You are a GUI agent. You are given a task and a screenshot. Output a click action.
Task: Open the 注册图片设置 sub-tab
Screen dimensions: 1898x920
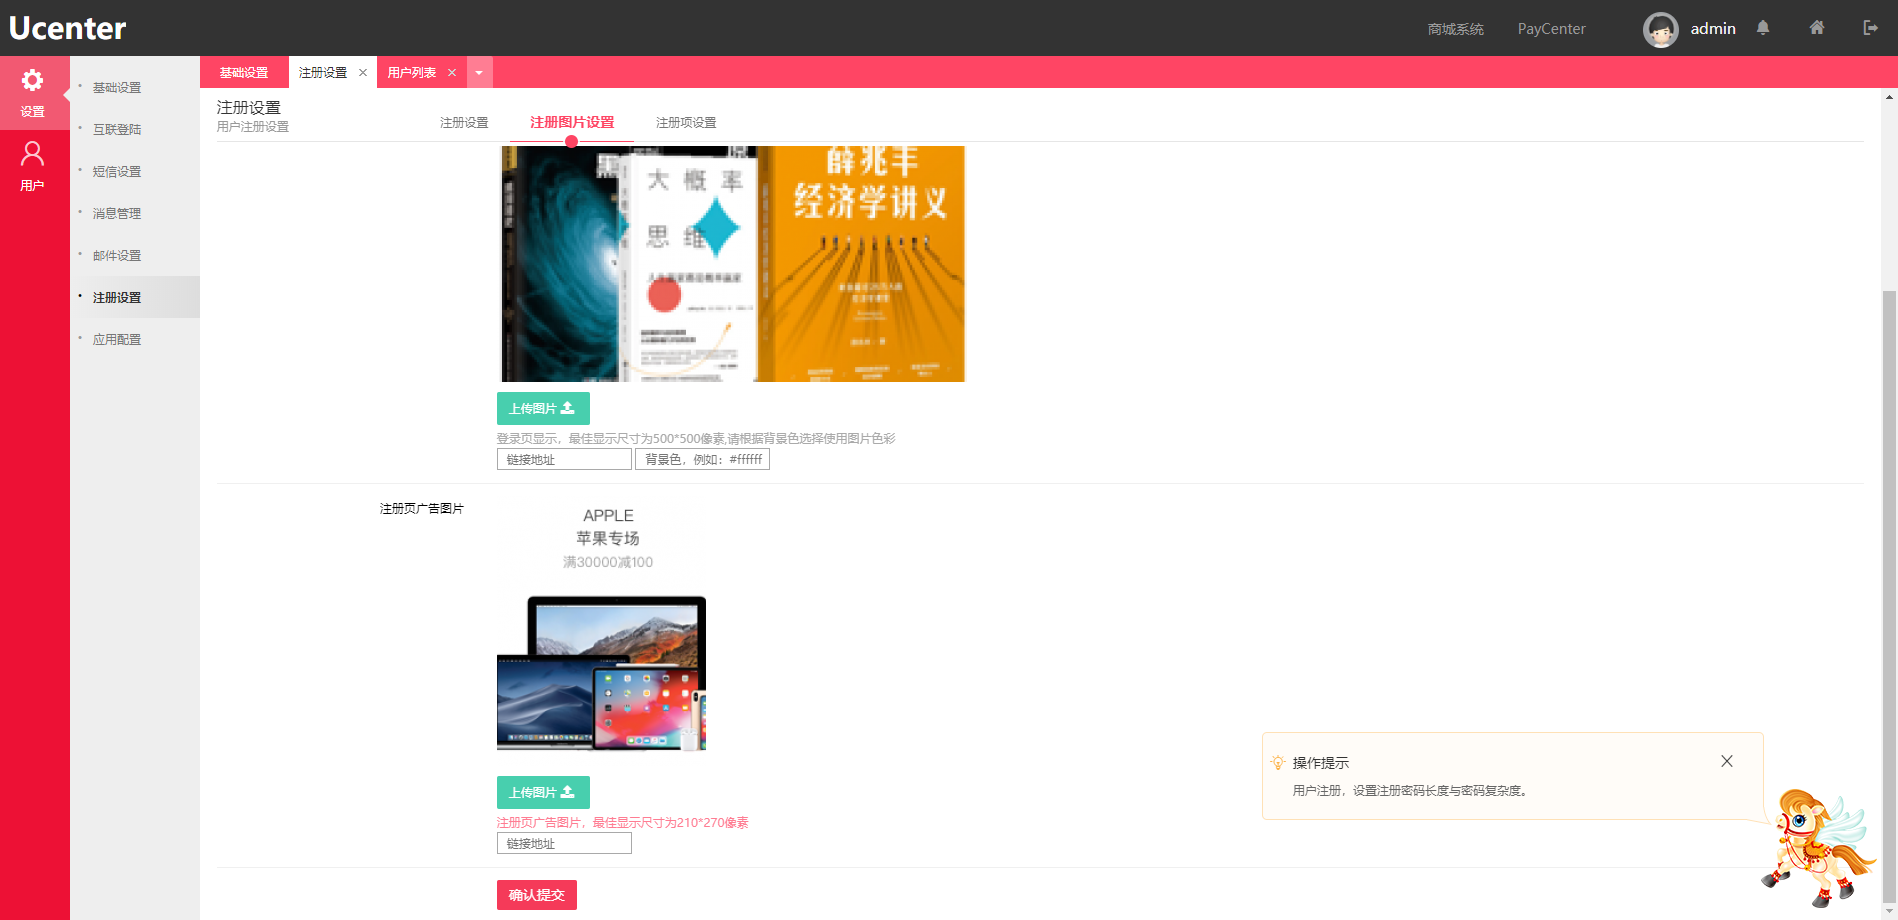tap(572, 122)
